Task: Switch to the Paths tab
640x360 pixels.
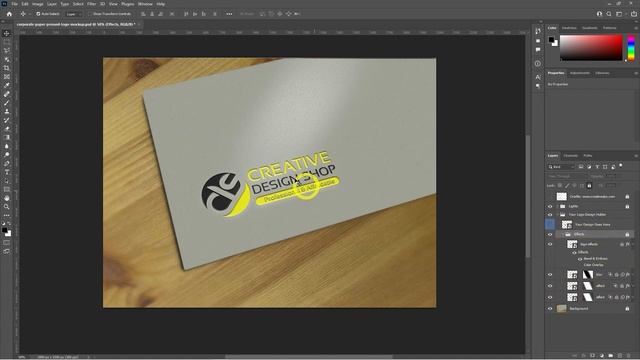Action: (x=588, y=156)
